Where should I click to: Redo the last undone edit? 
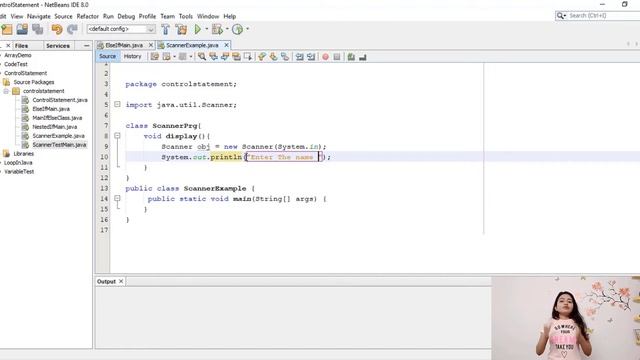(x=72, y=29)
